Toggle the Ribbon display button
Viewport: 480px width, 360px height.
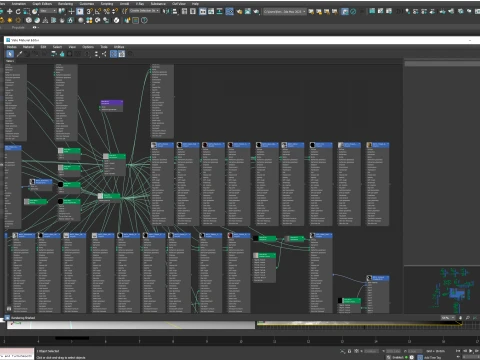pos(203,11)
